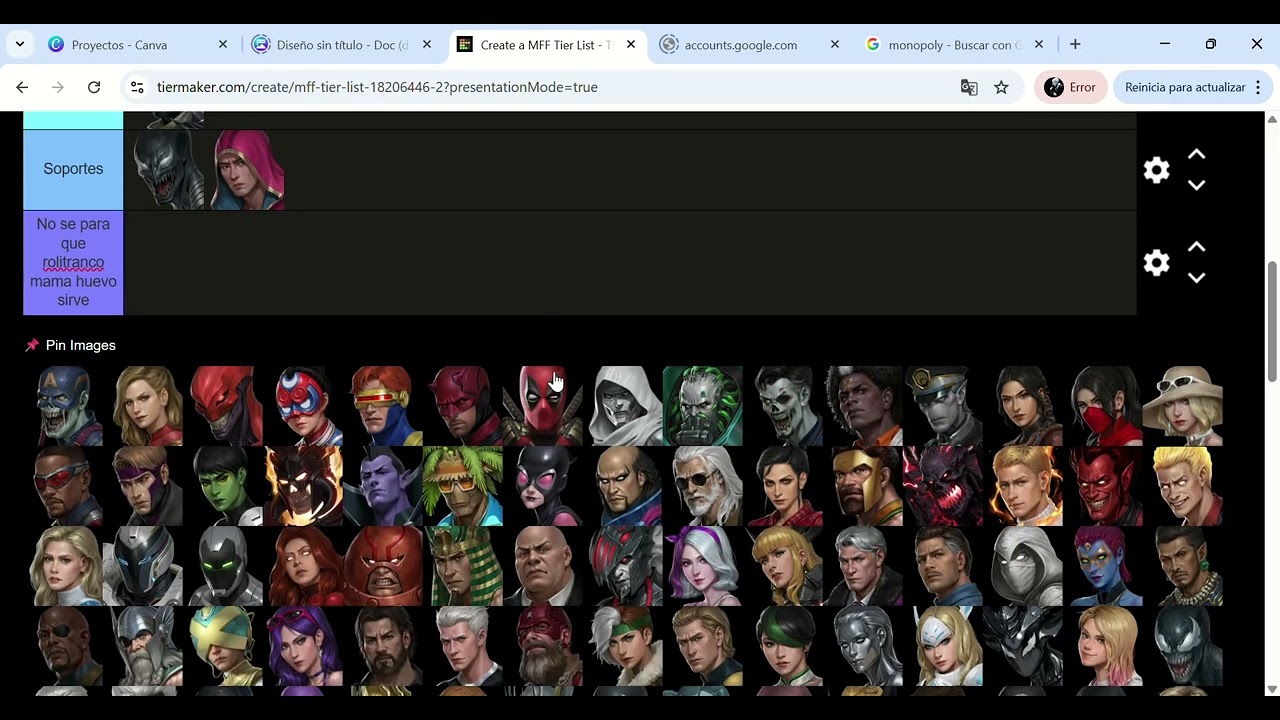Image resolution: width=1280 pixels, height=720 pixels.
Task: Close the Create a MFF Tier List tab
Action: coord(631,45)
